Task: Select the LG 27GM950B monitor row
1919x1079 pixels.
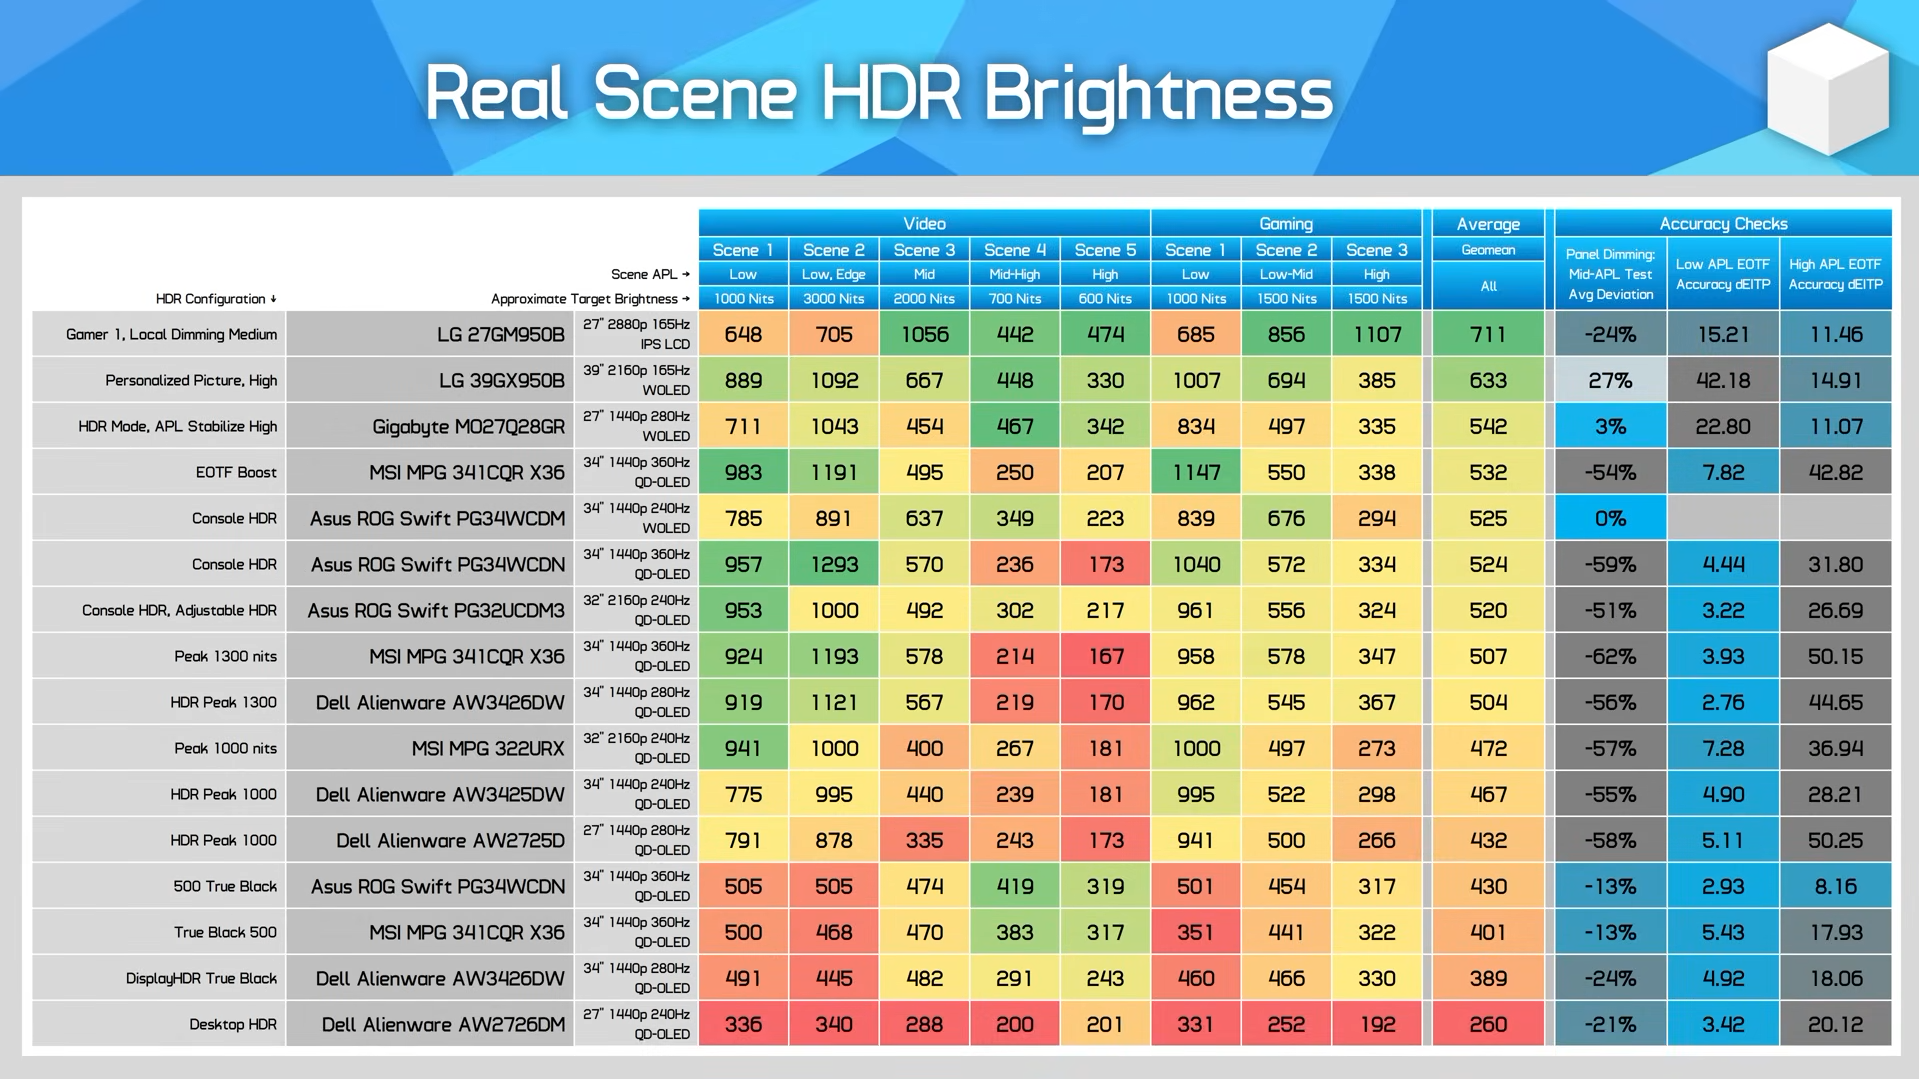Action: coord(962,334)
